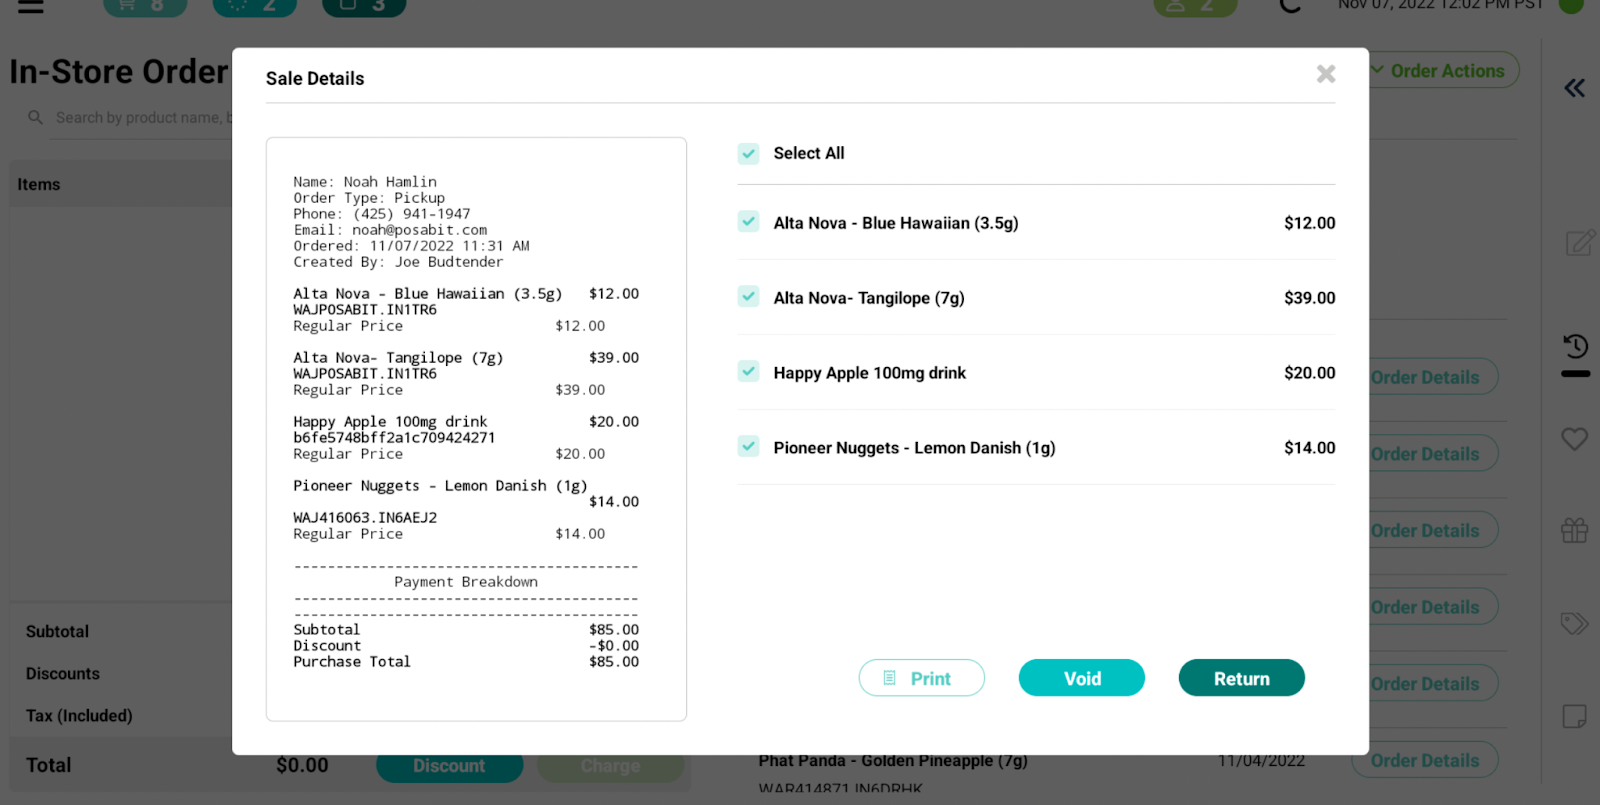Collapse the right sidebar with double chevron
1600x805 pixels.
[1574, 88]
